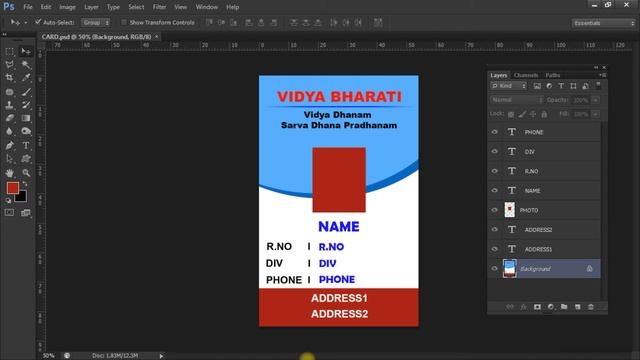The height and width of the screenshot is (360, 640).
Task: Select the Blur tool
Action: (9, 131)
